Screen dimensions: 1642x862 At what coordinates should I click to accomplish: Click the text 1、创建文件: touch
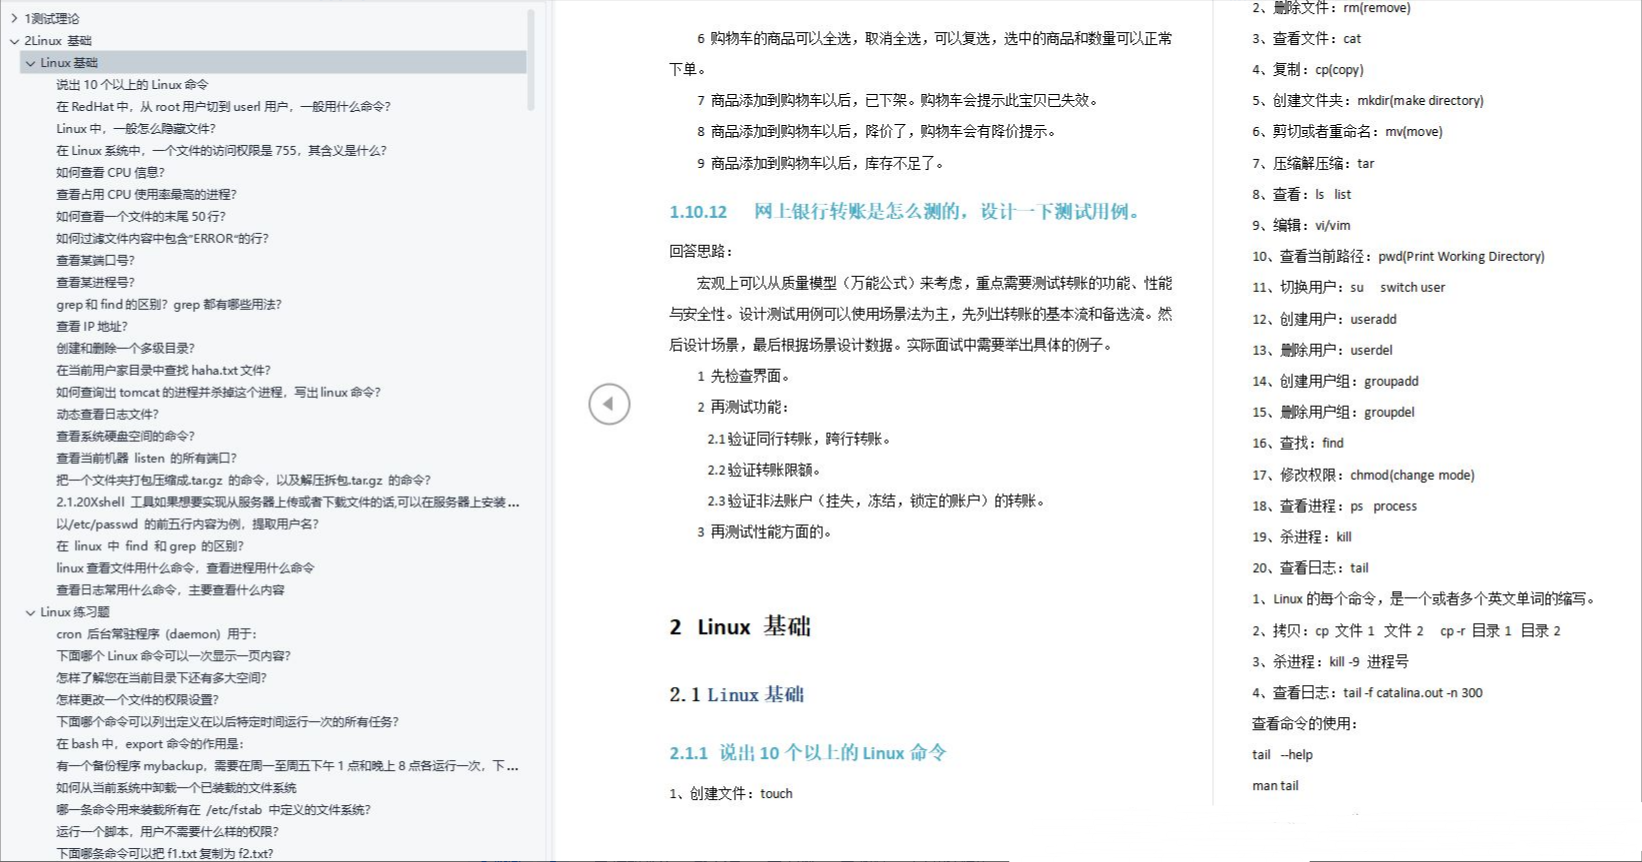pyautogui.click(x=731, y=794)
